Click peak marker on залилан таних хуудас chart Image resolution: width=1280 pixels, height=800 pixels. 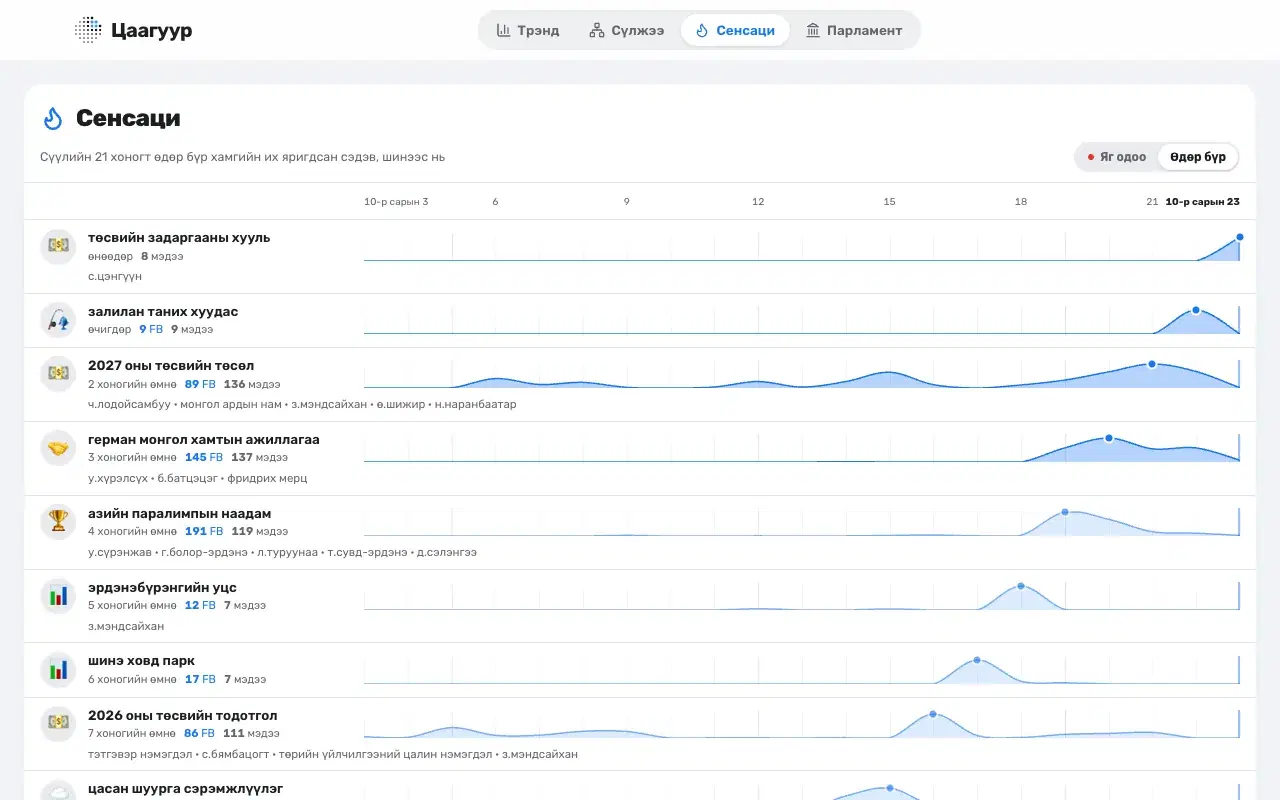tap(1196, 310)
